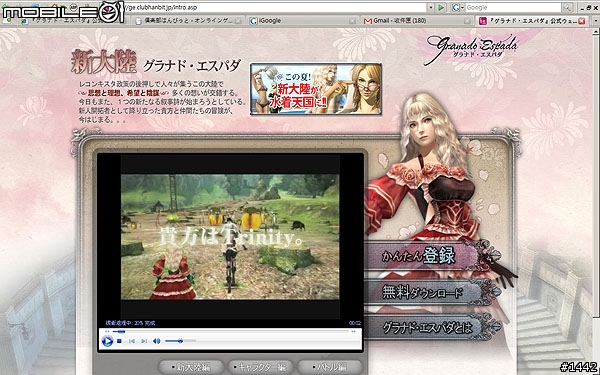
Task: Click the Granado Espada script logo
Action: (x=471, y=49)
